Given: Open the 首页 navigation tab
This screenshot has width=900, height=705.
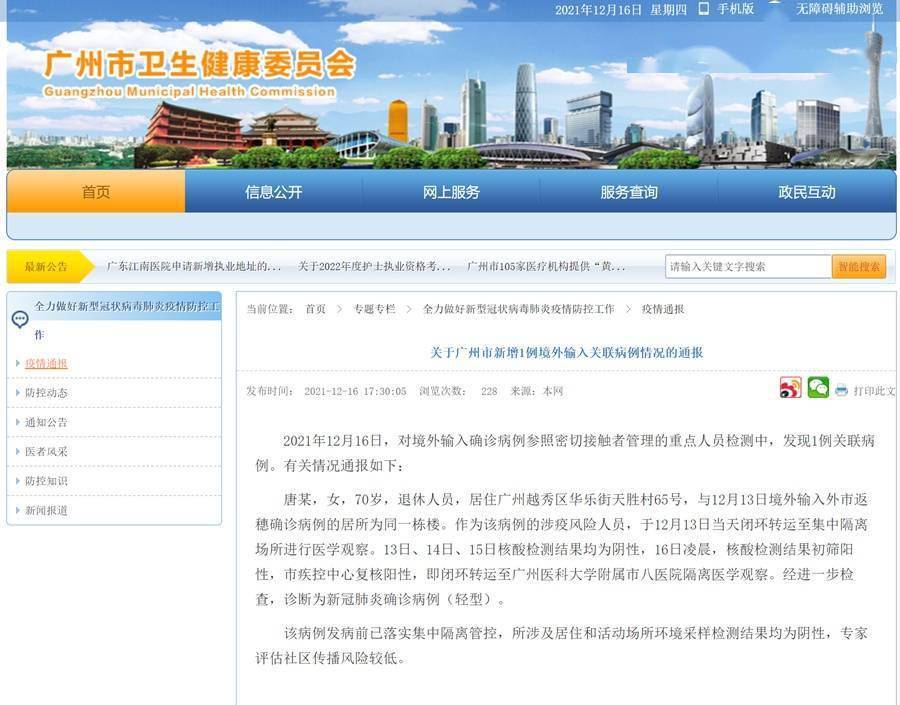Looking at the screenshot, I should click(96, 192).
